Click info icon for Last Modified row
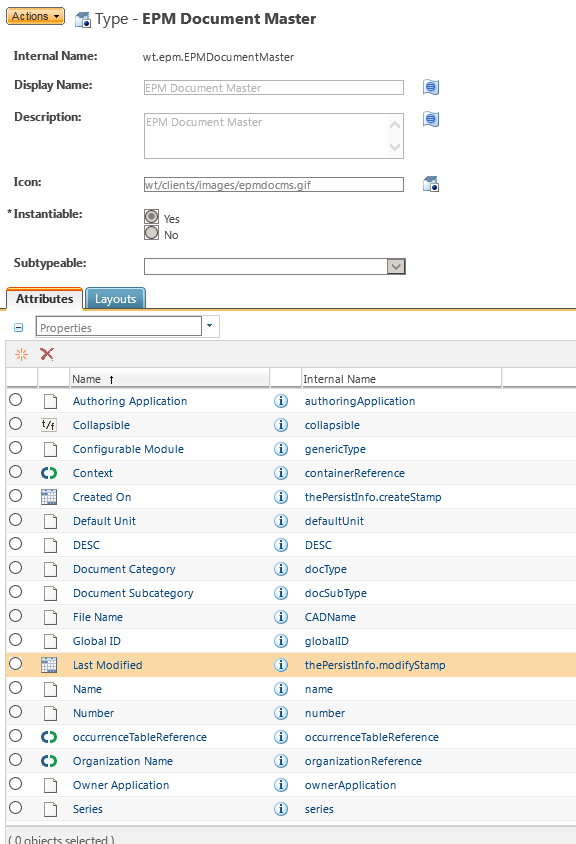This screenshot has height=844, width=576. tap(281, 665)
